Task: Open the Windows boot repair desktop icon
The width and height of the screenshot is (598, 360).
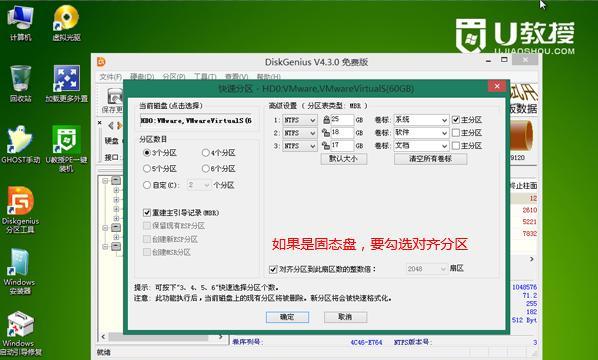Action: [x=20, y=333]
